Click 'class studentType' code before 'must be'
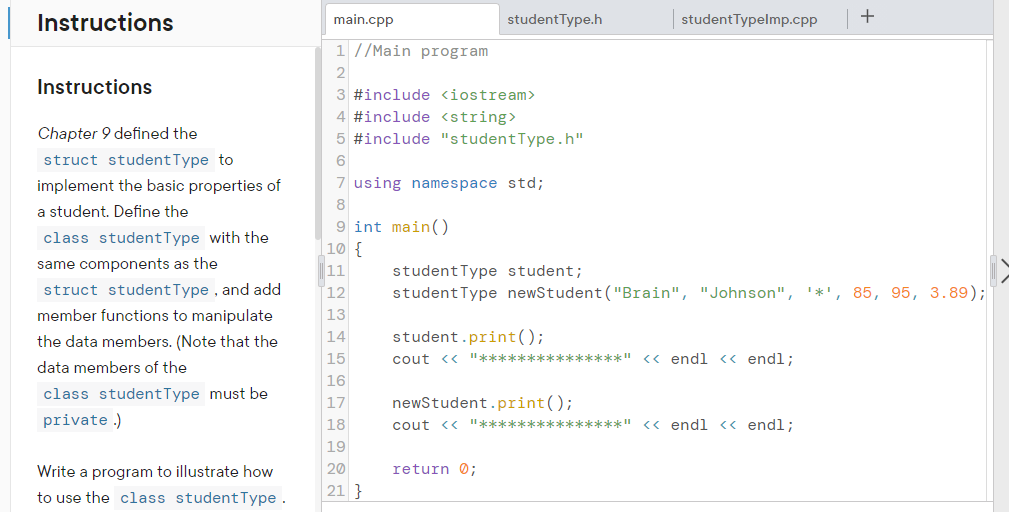 (x=121, y=394)
